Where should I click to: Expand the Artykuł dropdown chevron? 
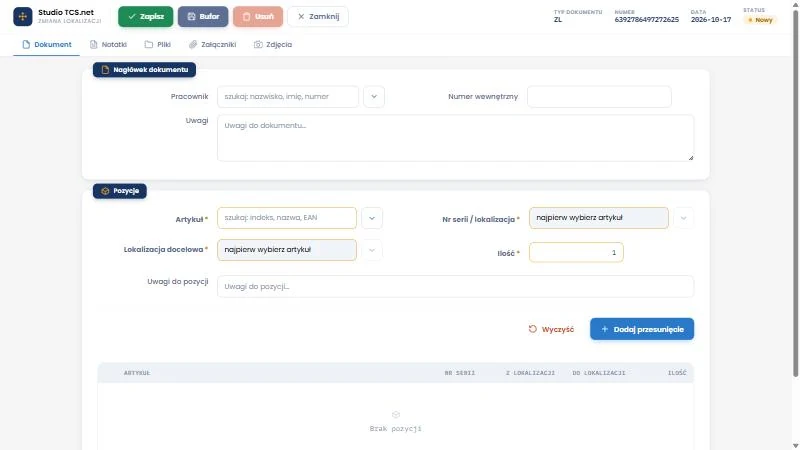point(372,218)
